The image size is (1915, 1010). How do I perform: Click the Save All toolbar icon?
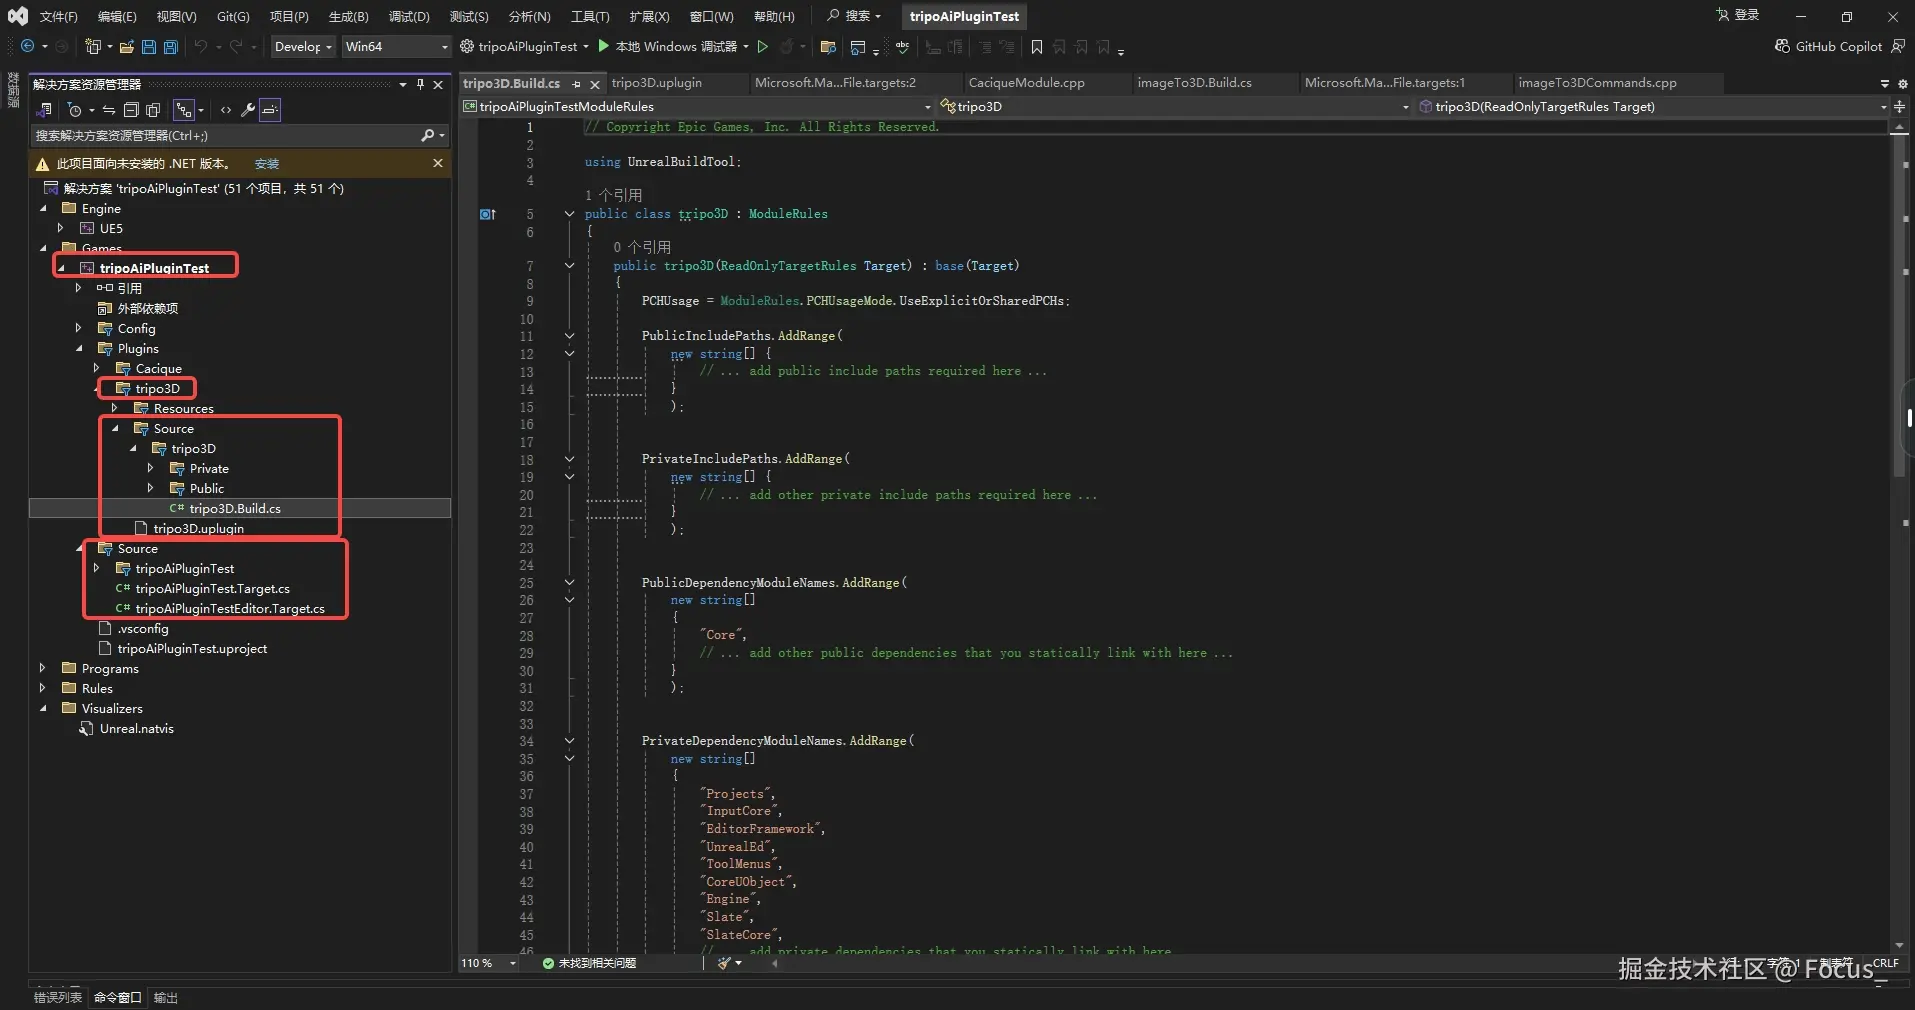170,47
